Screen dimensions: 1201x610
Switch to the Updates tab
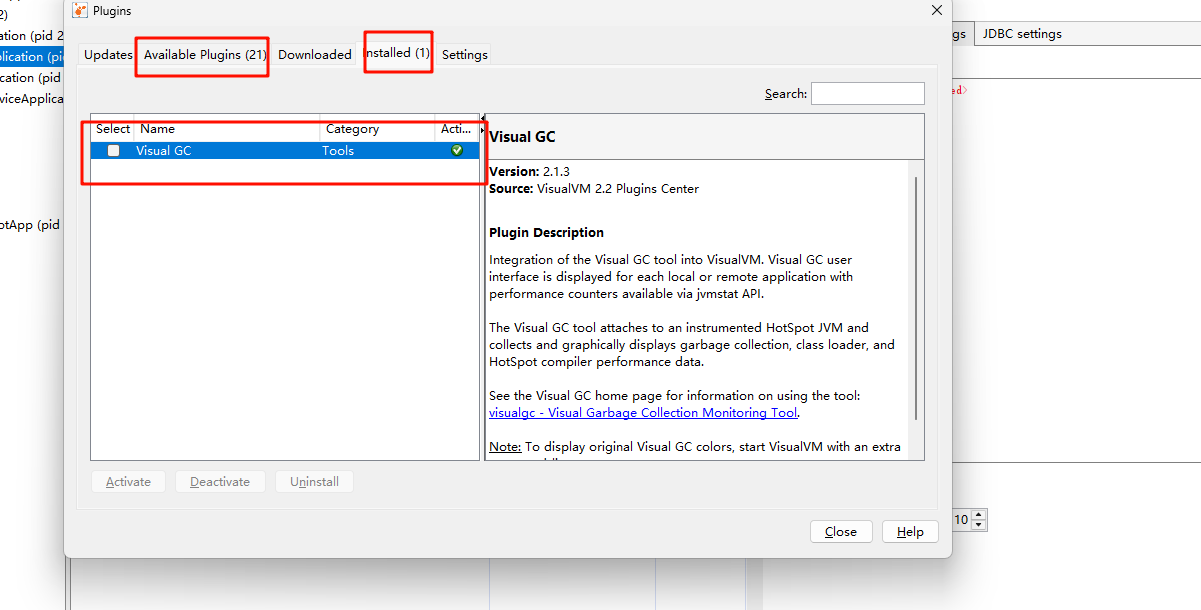108,55
